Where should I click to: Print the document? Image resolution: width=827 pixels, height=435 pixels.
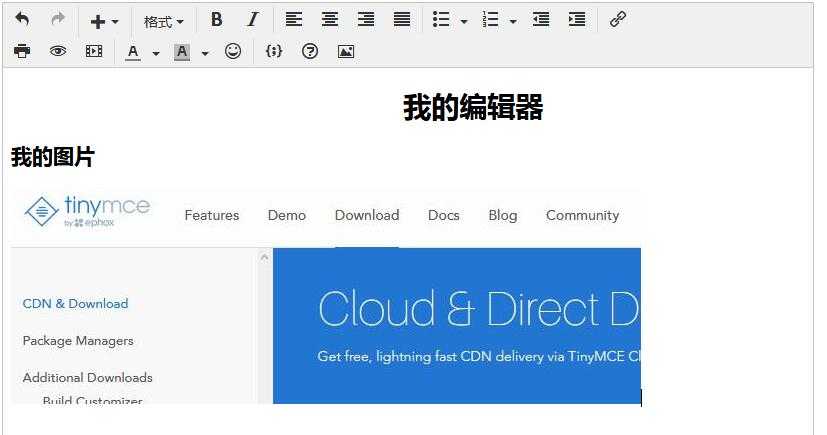tap(22, 51)
